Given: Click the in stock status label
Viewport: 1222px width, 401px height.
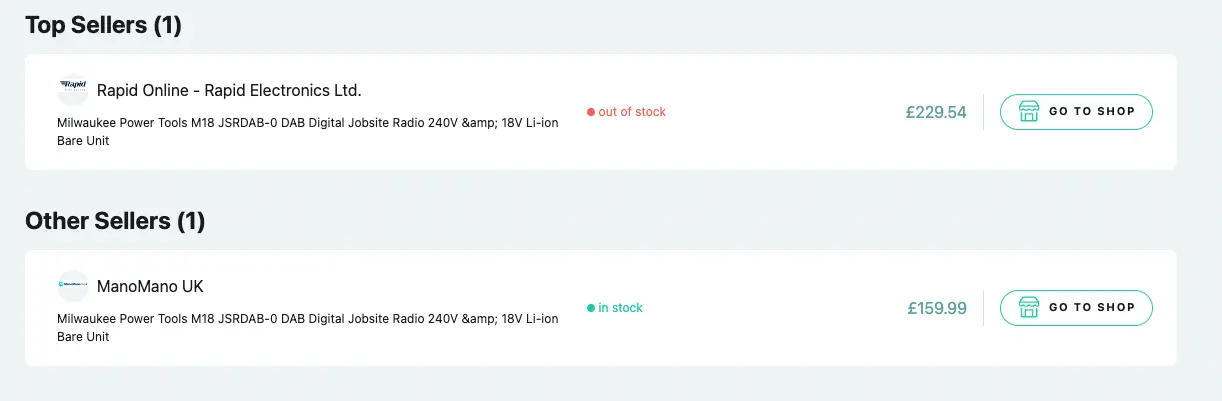Looking at the screenshot, I should (621, 308).
